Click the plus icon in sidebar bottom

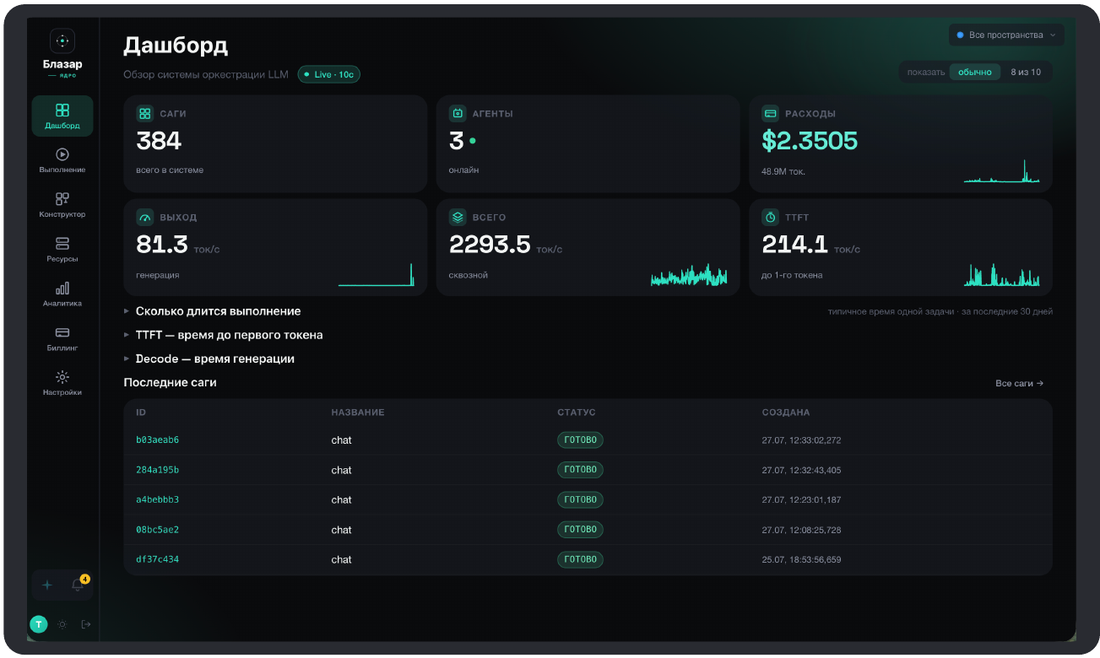pyautogui.click(x=47, y=585)
